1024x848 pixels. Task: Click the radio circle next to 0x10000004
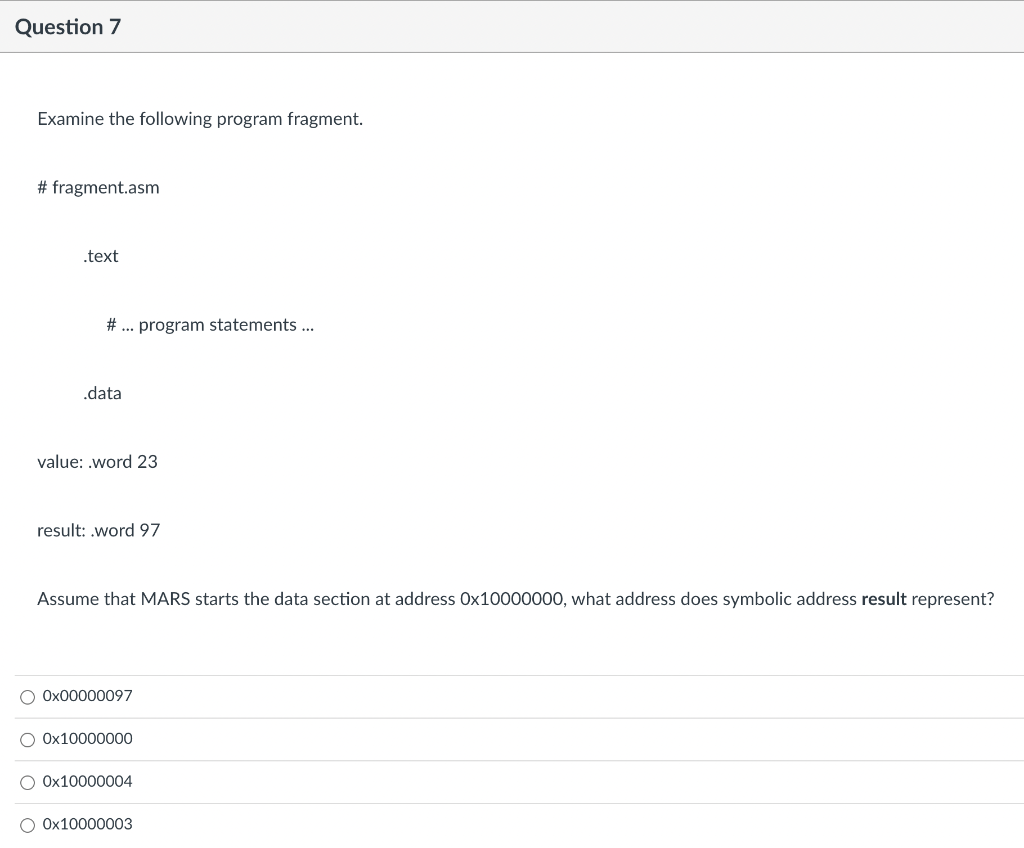coord(27,782)
